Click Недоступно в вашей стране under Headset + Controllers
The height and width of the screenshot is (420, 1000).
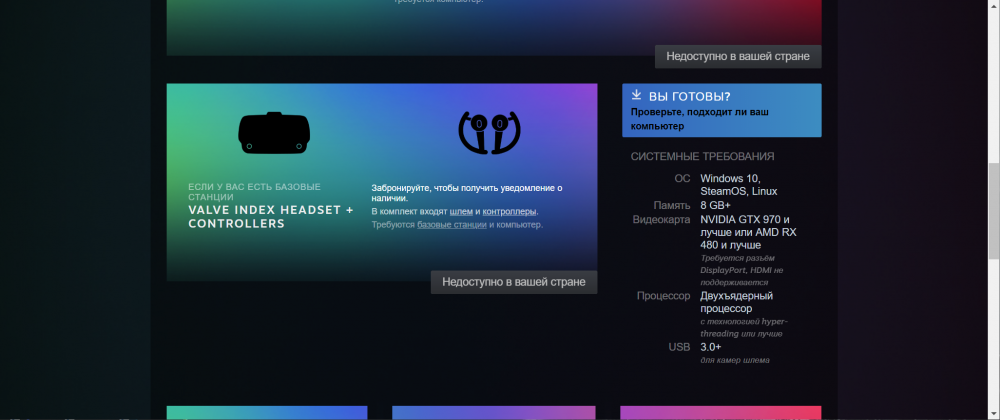click(x=514, y=282)
